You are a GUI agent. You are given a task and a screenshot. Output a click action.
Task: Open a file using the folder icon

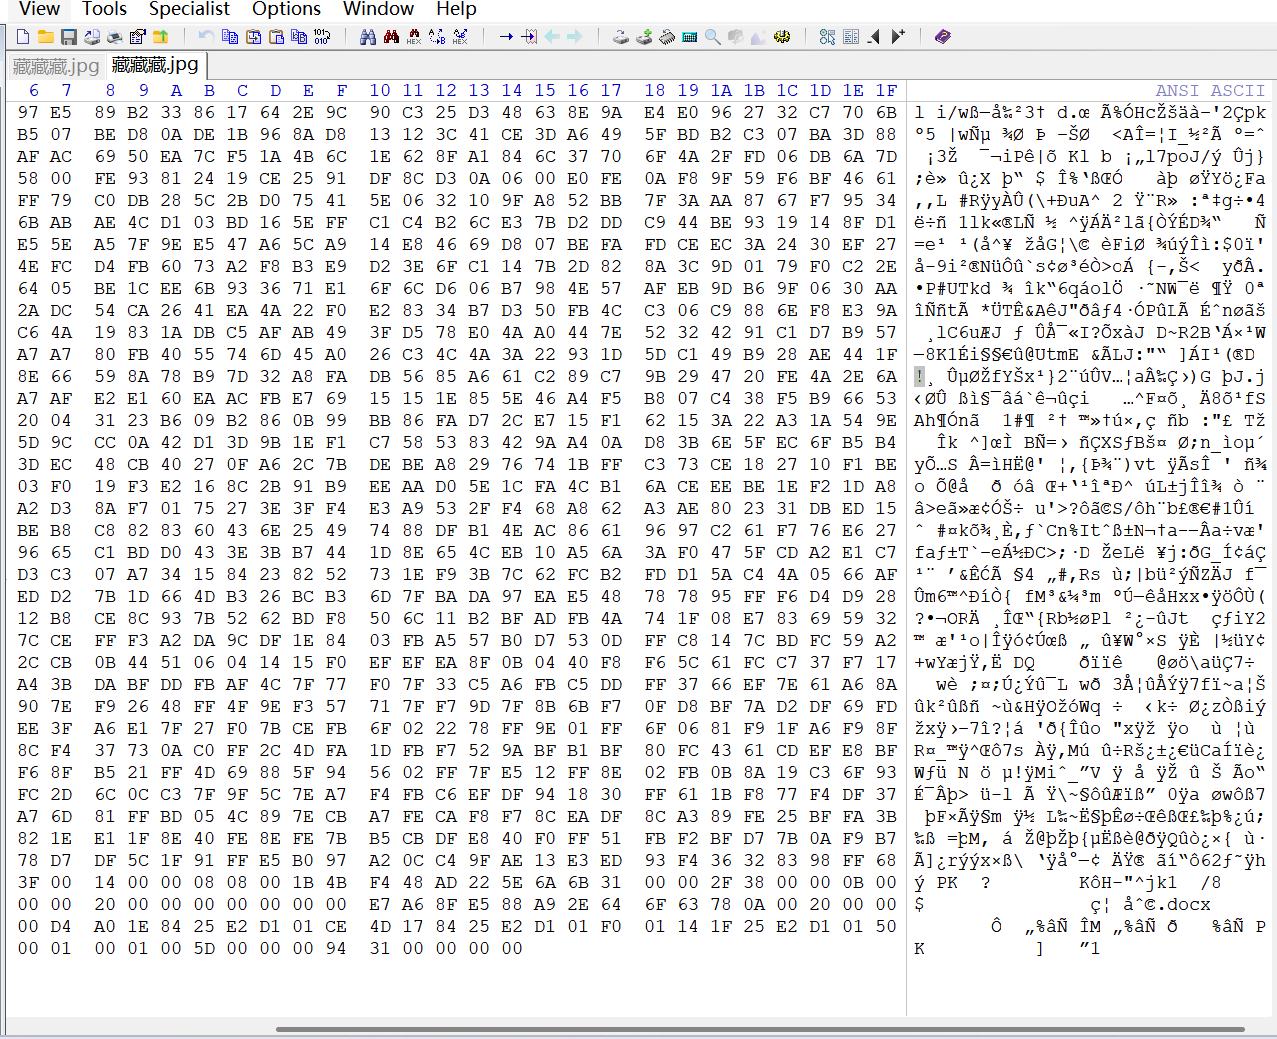tap(46, 36)
